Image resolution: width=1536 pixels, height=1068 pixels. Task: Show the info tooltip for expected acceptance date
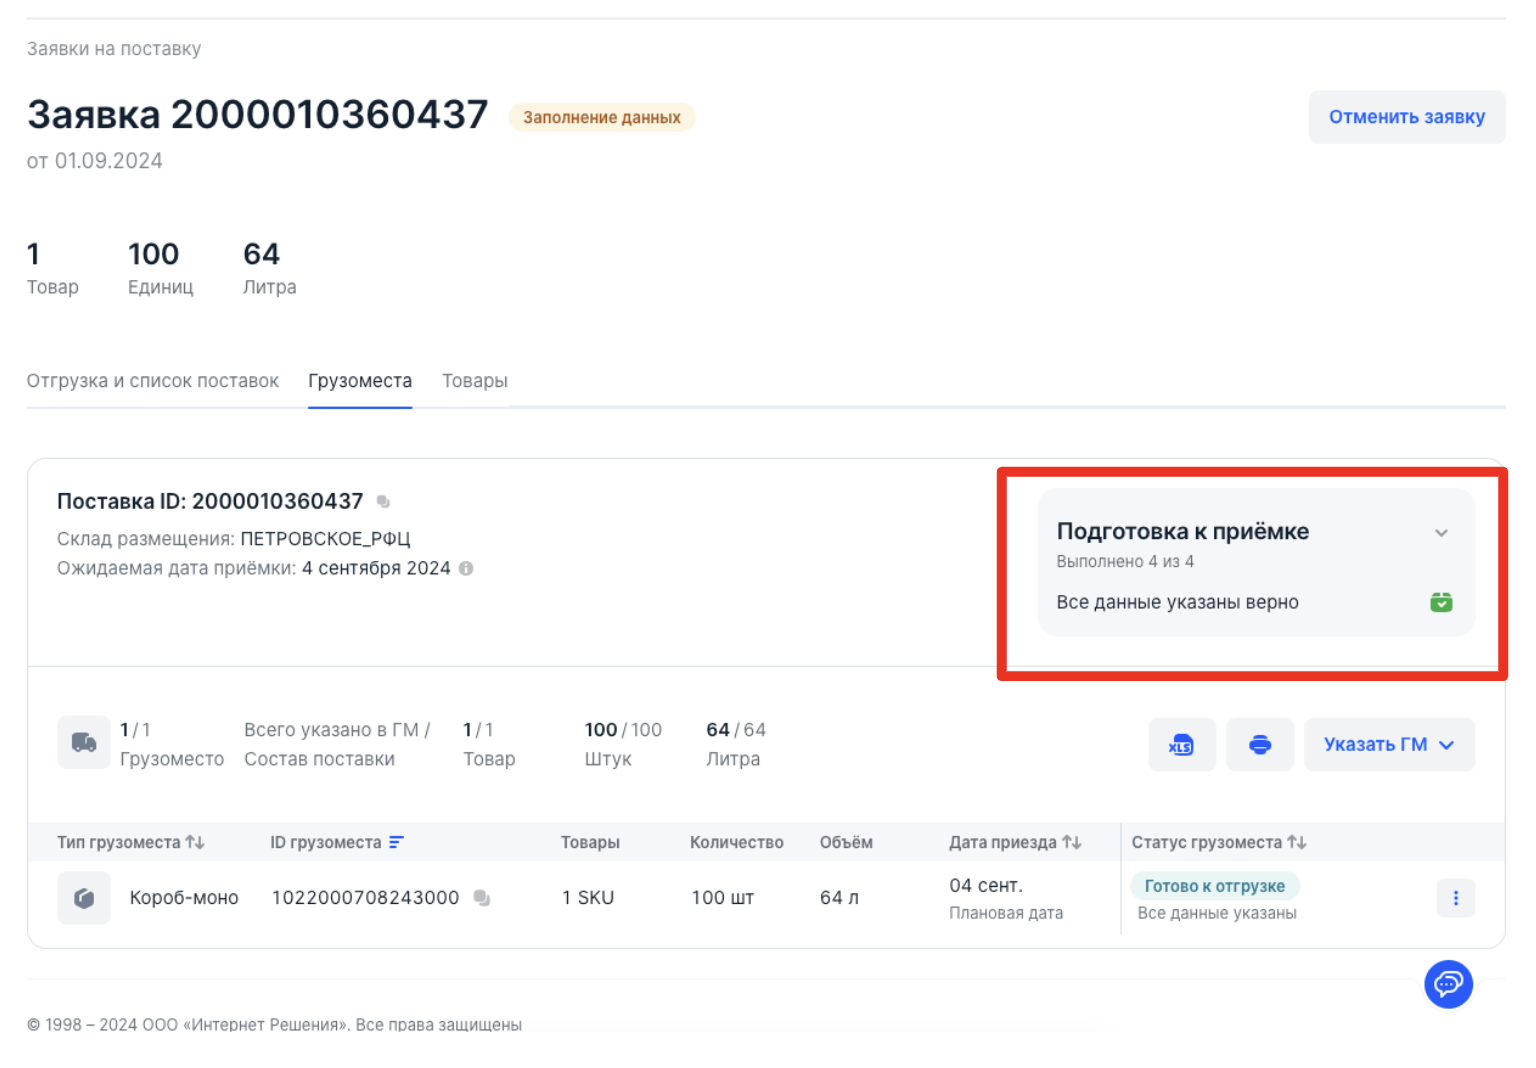coord(466,568)
